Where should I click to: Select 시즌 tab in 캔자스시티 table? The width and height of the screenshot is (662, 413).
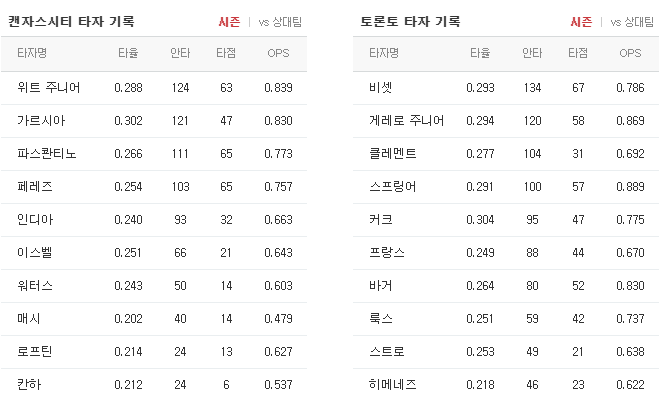pyautogui.click(x=229, y=22)
